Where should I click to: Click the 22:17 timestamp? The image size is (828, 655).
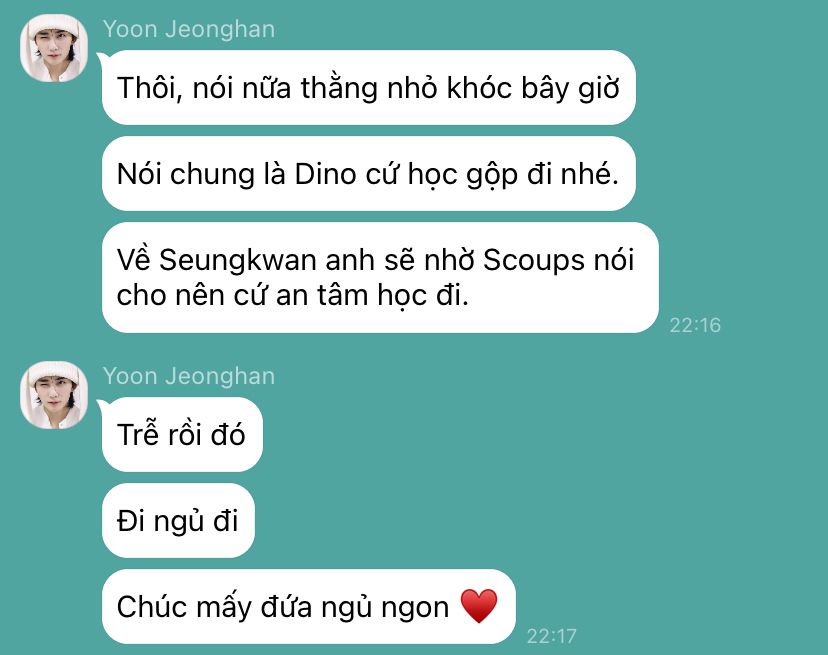(551, 636)
